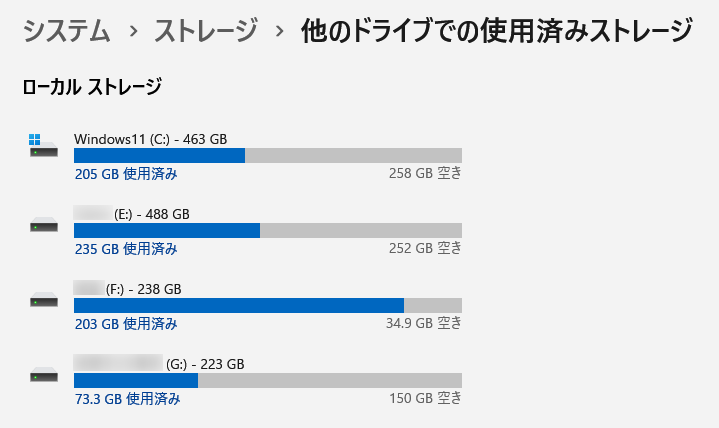The image size is (719, 428).
Task: Click the ローカル ストレージ section heading
Action: pos(92,88)
